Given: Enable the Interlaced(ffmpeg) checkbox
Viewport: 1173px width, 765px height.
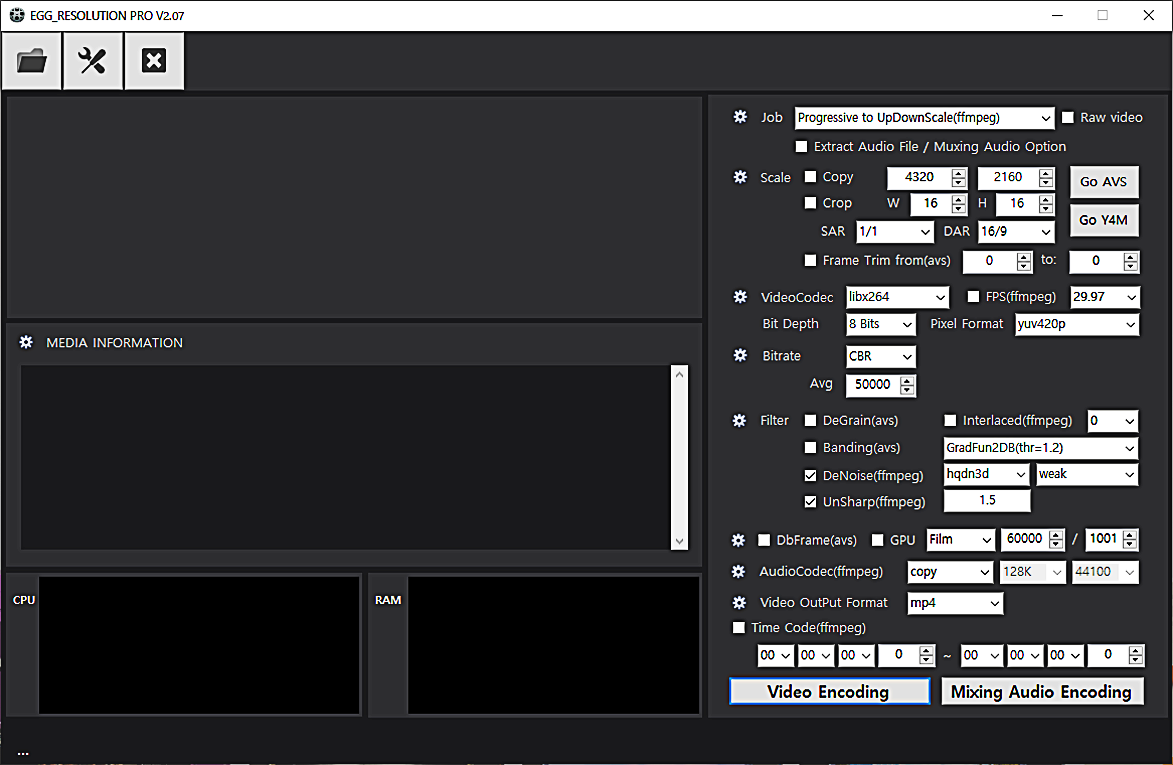Looking at the screenshot, I should click(950, 420).
